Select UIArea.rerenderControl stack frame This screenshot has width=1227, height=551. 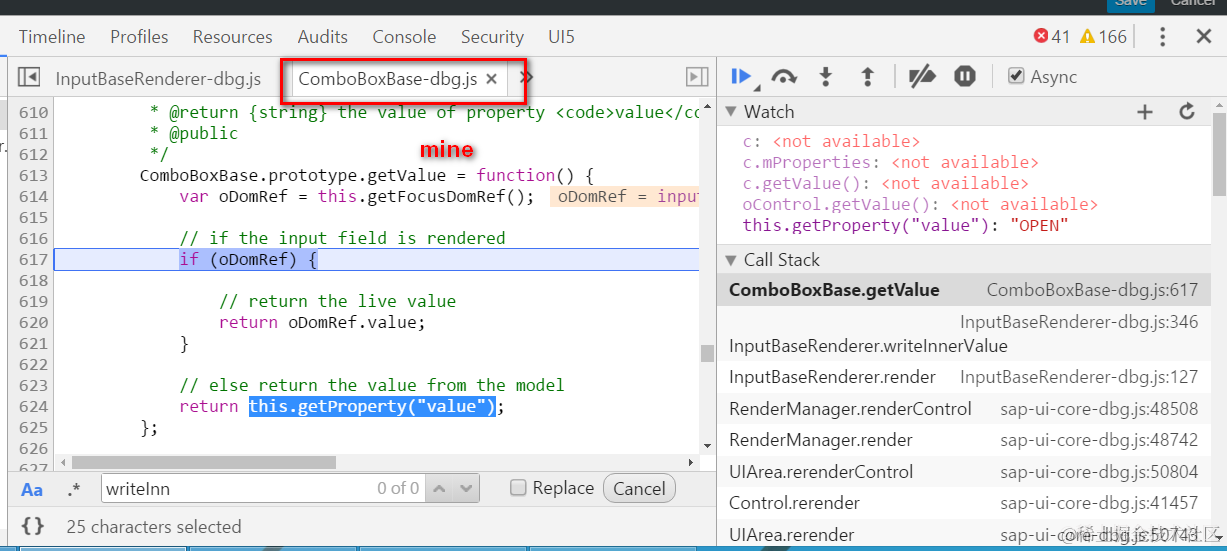[965, 472]
